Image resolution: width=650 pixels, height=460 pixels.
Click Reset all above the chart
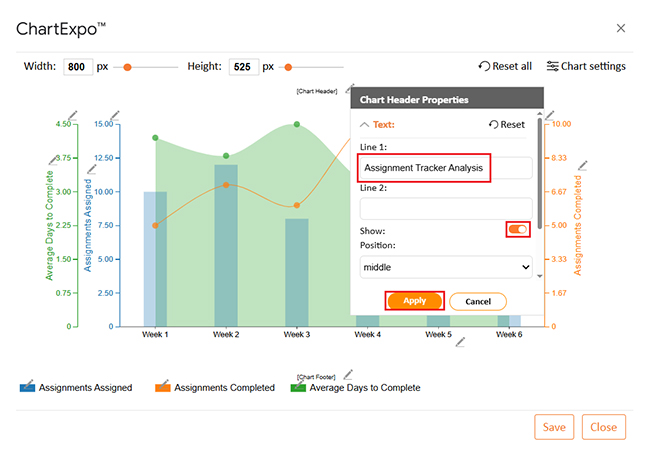pos(505,67)
